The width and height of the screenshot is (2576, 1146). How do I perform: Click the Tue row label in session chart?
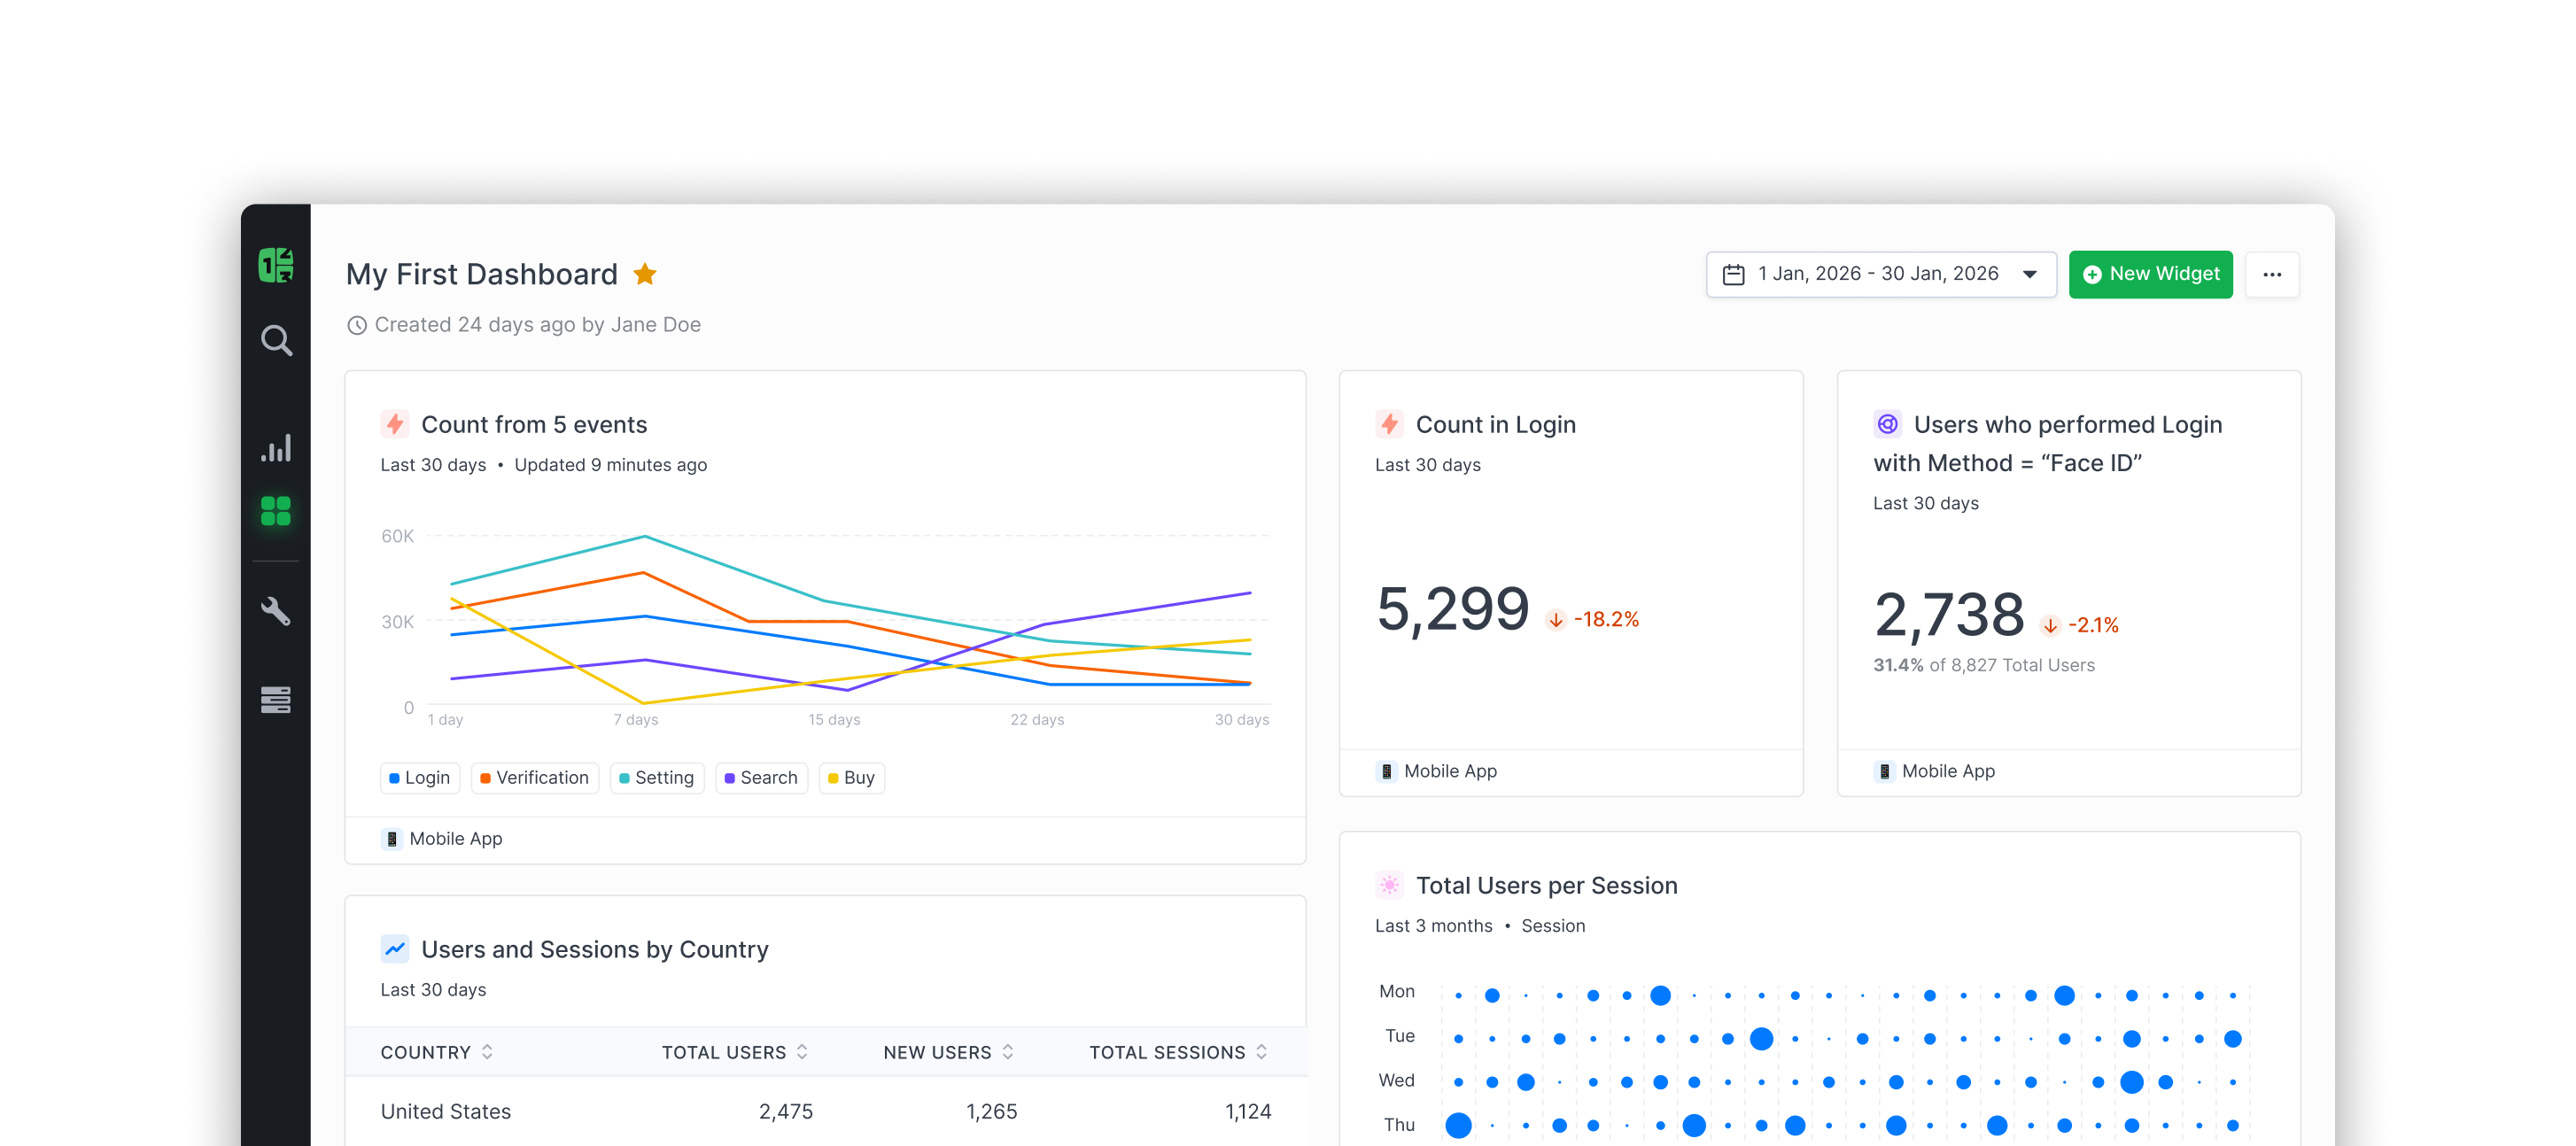pos(1400,1036)
